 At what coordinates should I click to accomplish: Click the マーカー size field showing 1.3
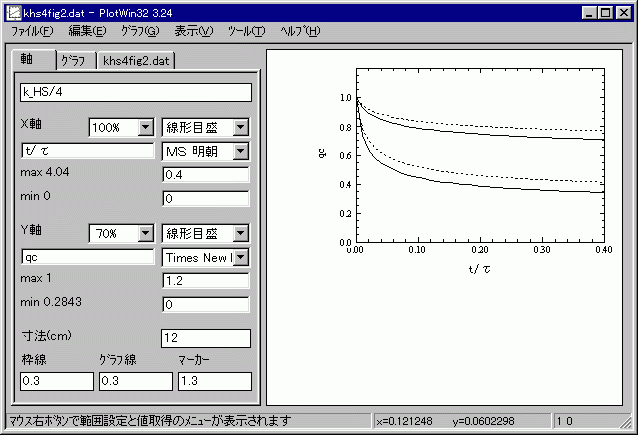tap(214, 381)
